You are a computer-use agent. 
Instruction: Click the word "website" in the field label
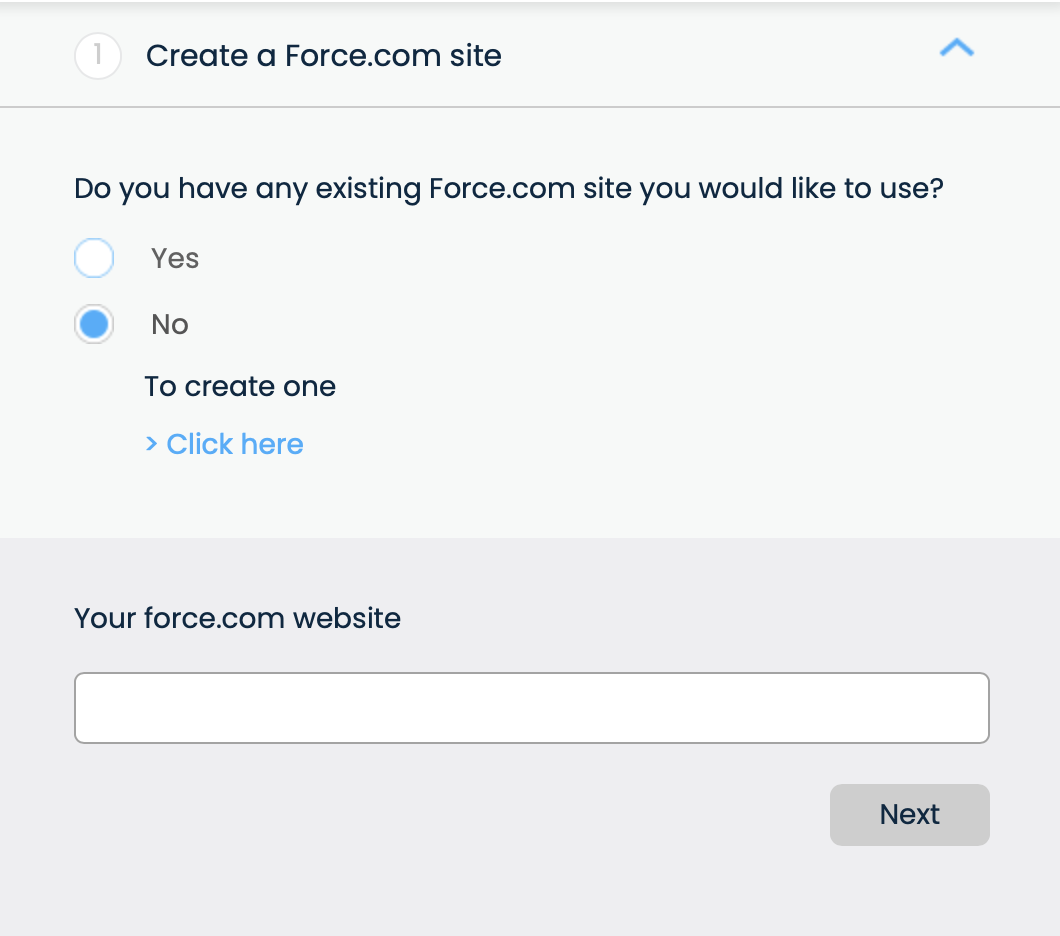coord(346,618)
